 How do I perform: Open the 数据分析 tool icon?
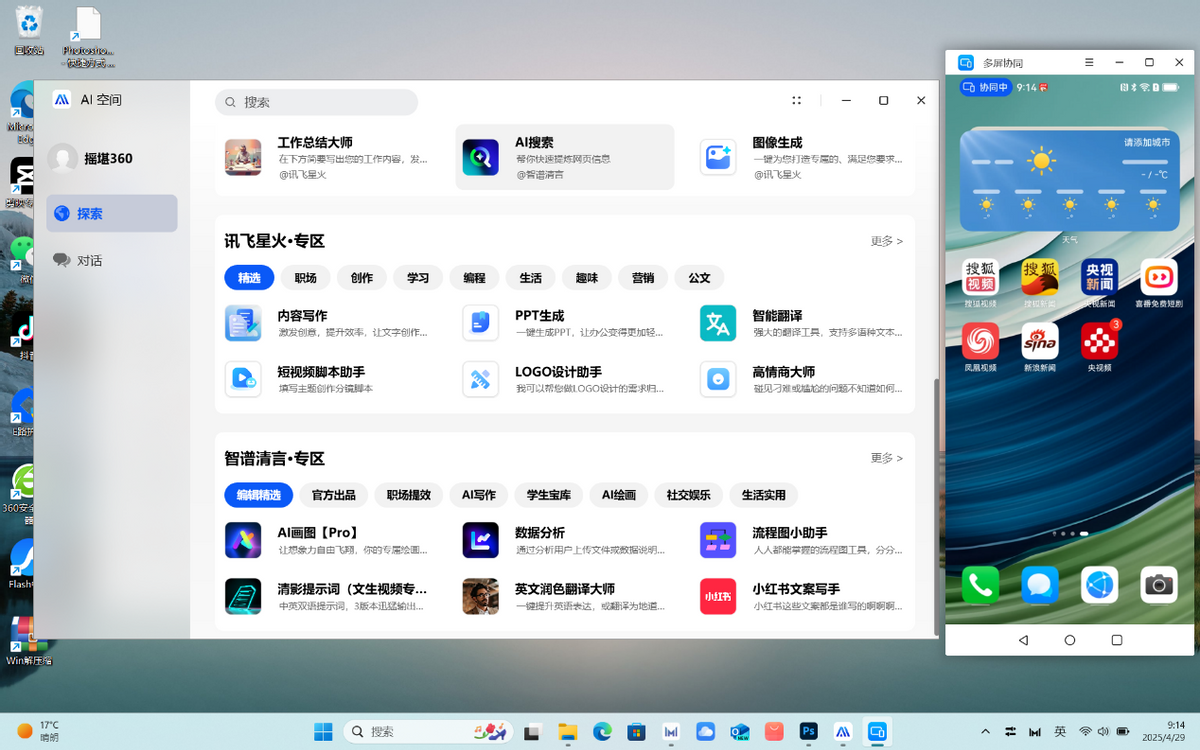[x=480, y=540]
